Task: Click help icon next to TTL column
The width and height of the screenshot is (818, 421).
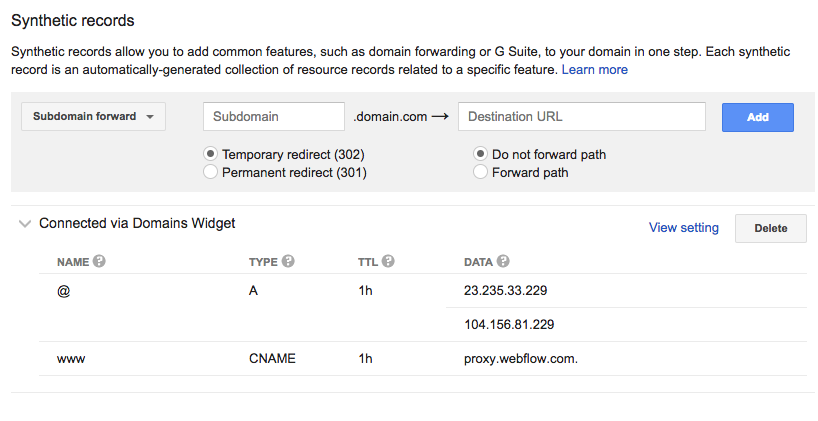Action: coord(388,261)
